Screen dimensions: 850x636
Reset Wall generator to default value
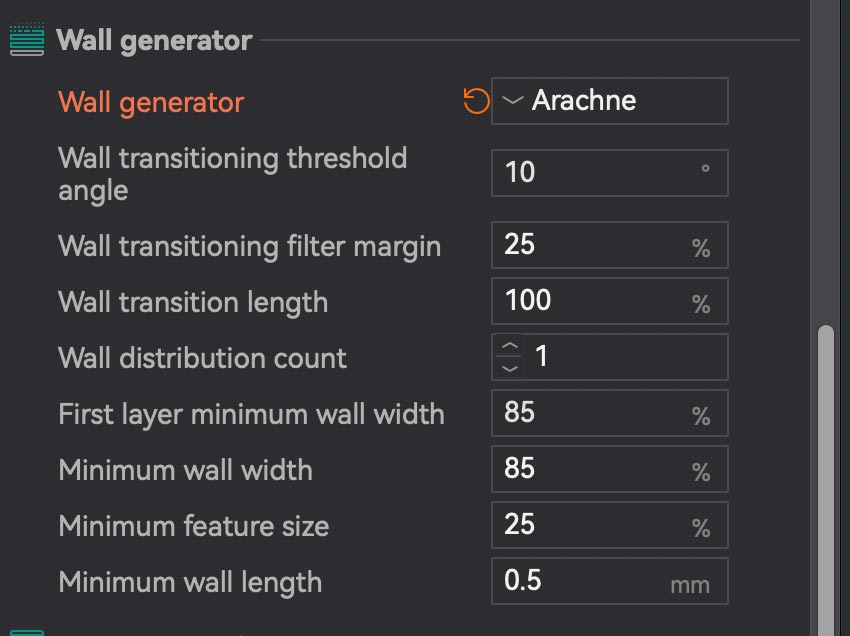click(476, 101)
